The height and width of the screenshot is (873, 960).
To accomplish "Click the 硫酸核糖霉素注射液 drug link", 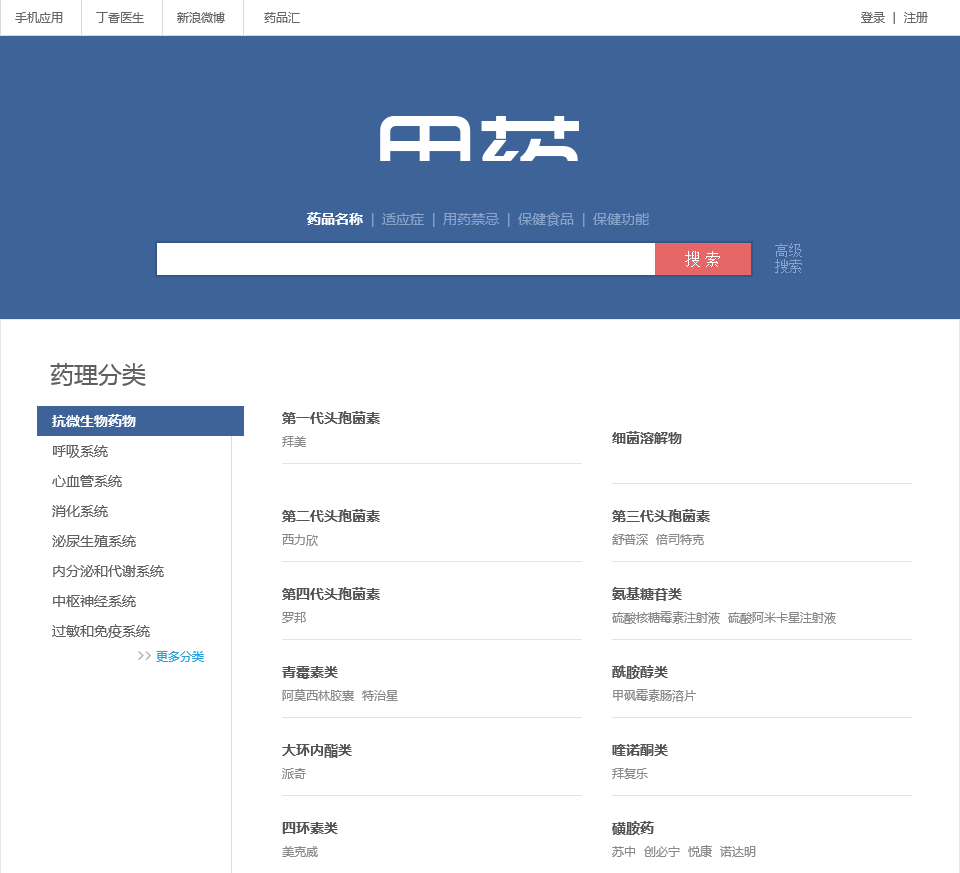I will click(x=666, y=618).
